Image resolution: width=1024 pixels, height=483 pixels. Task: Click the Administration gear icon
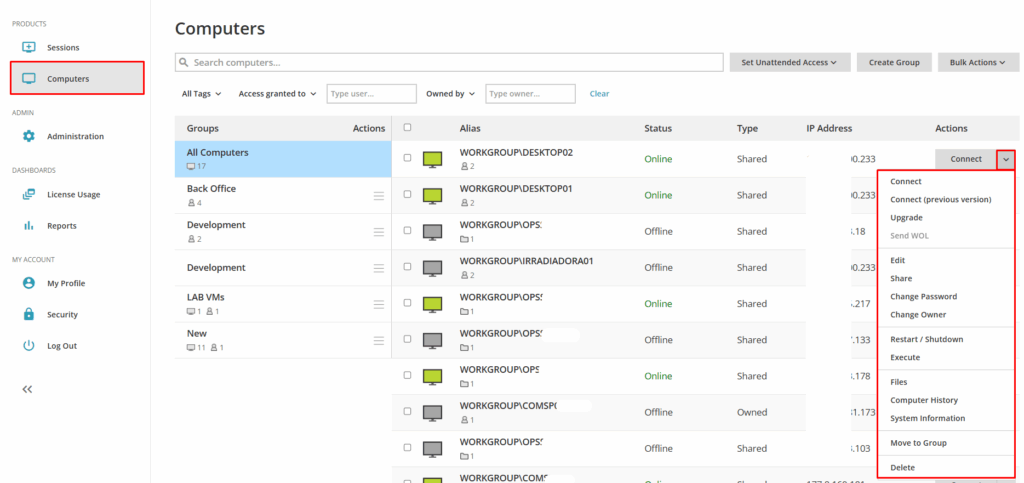pyautogui.click(x=29, y=136)
